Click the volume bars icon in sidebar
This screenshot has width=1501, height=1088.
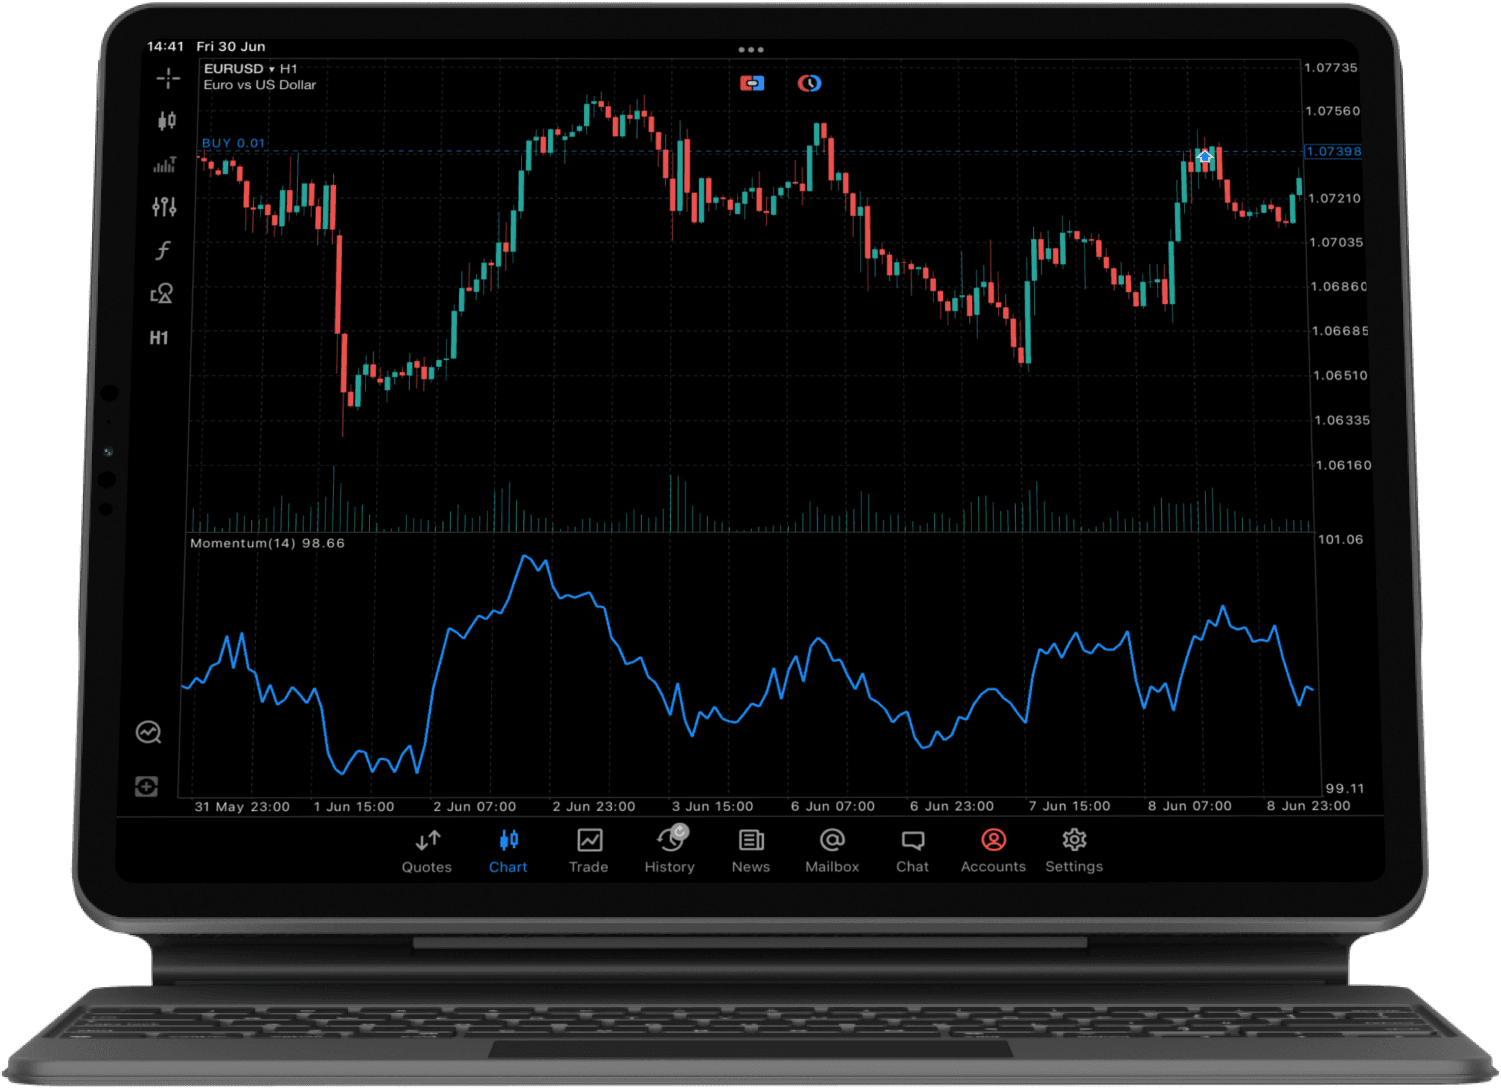coord(165,164)
